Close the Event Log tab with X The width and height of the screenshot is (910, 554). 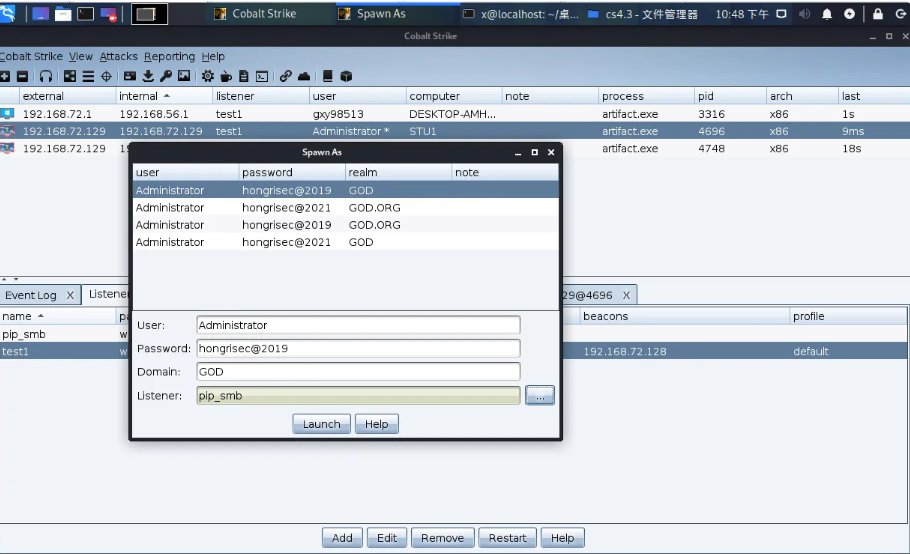point(70,295)
